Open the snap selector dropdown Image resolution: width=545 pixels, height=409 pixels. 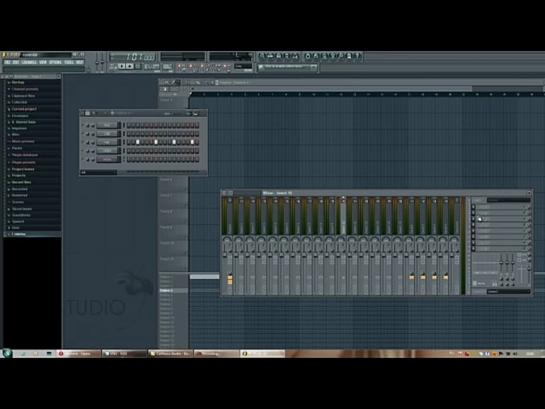243,66
